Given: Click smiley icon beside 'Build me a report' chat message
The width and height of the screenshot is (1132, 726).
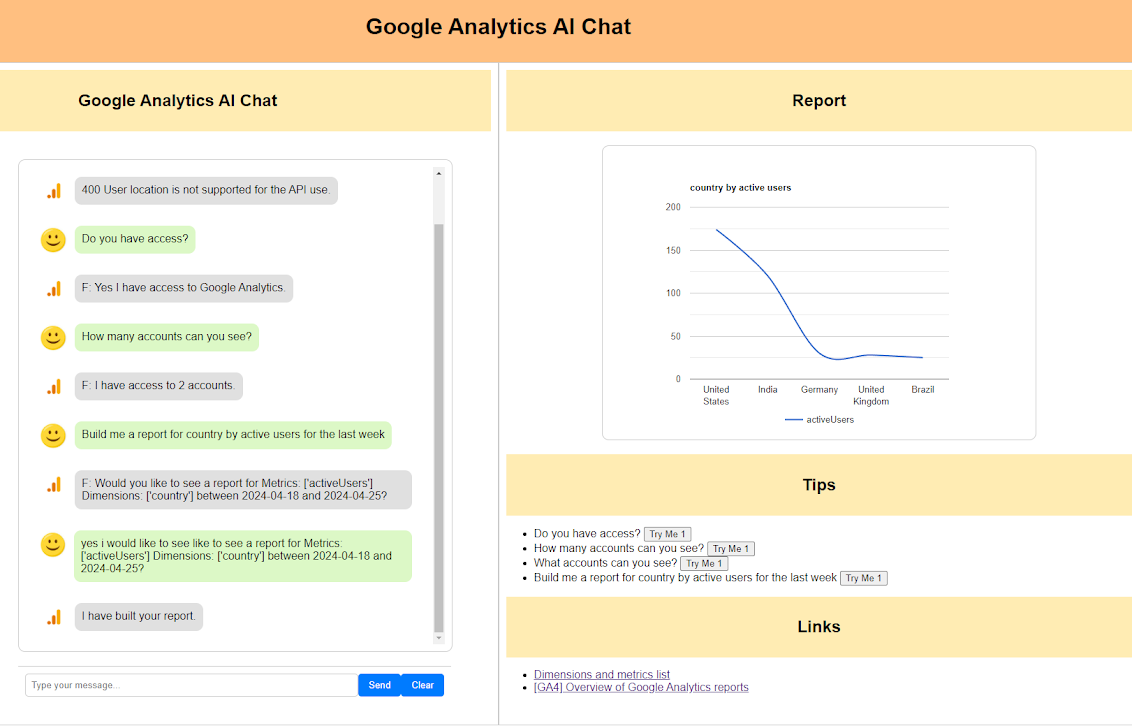Looking at the screenshot, I should (53, 435).
